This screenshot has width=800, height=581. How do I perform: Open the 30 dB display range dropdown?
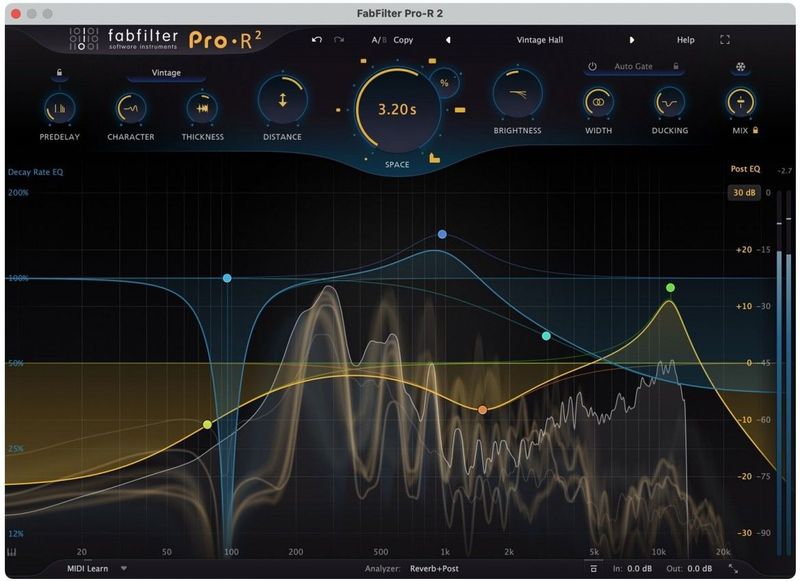(744, 193)
